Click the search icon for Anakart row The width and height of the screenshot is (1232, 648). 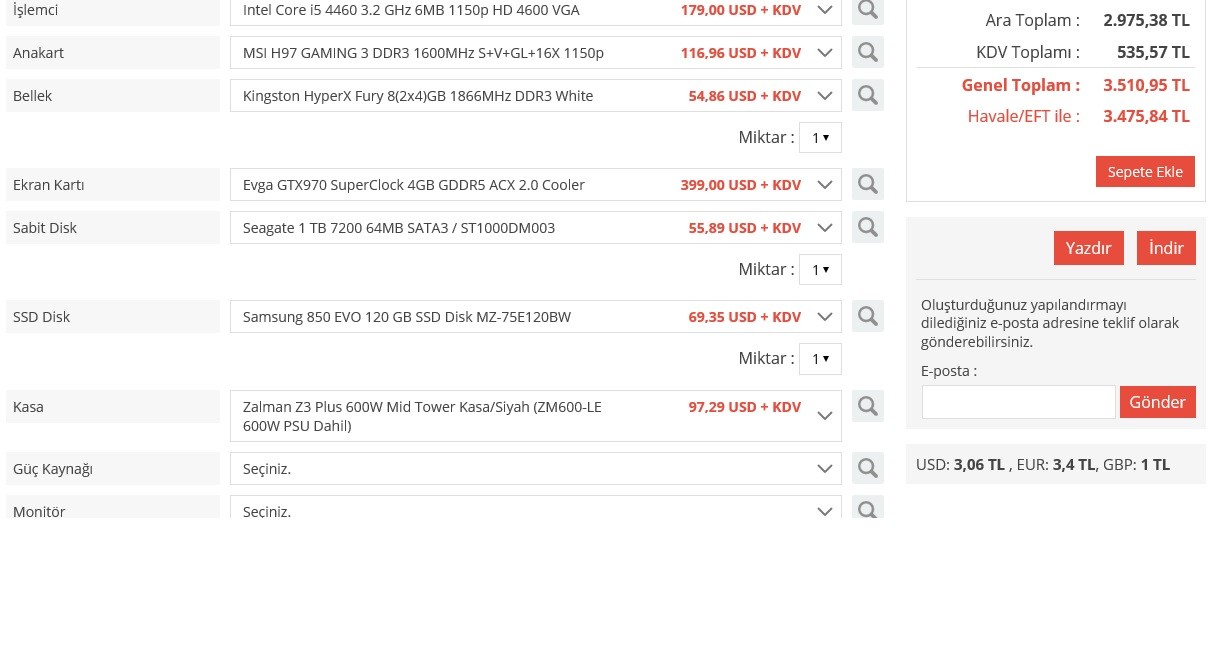[x=867, y=53]
